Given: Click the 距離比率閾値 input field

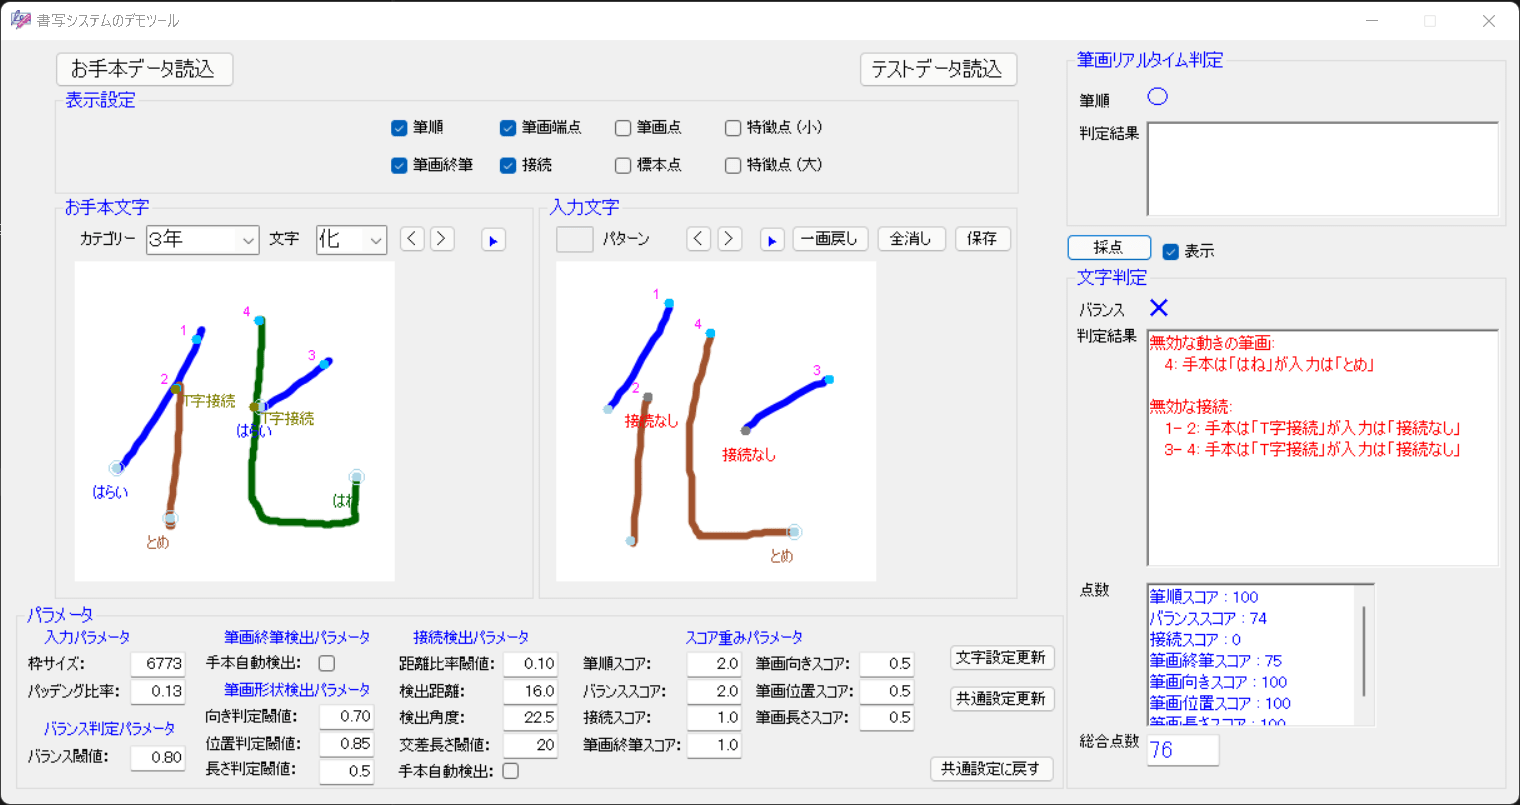Looking at the screenshot, I should click(x=530, y=663).
